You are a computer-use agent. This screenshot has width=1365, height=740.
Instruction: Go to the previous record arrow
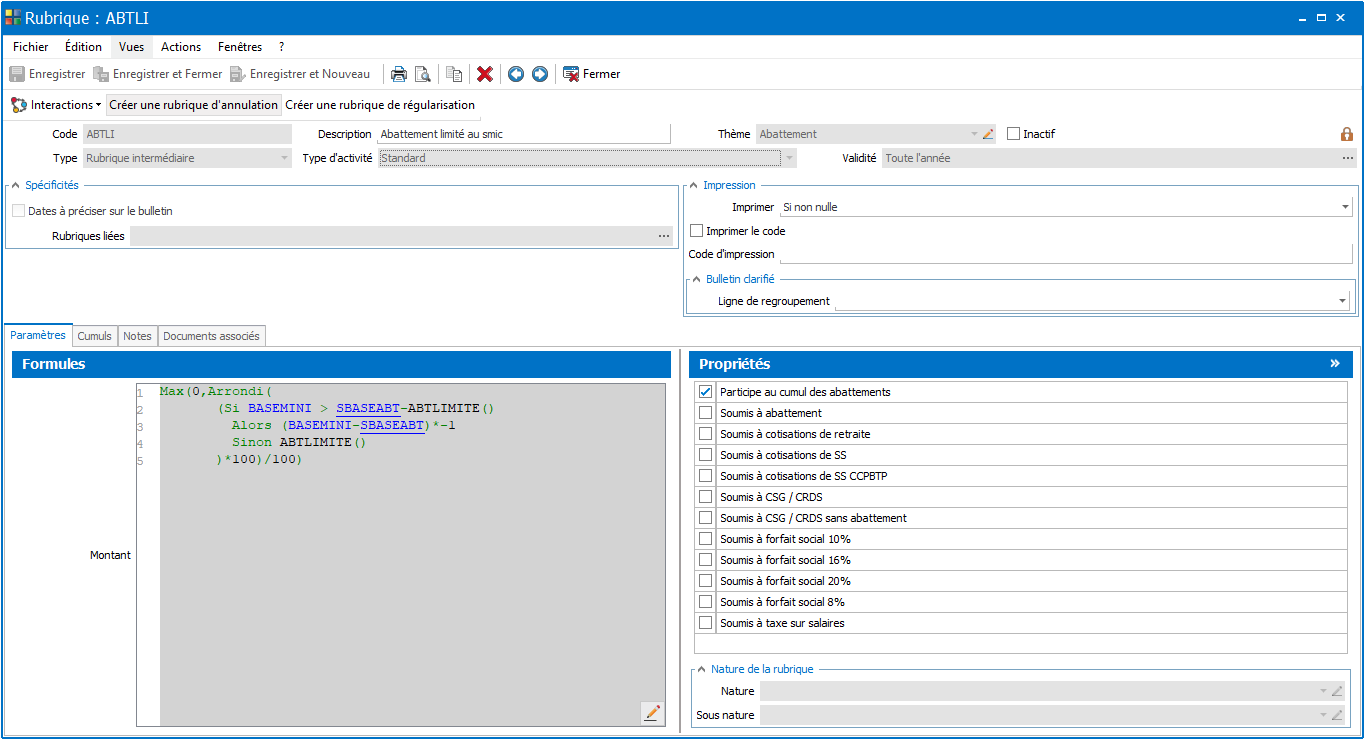[516, 74]
